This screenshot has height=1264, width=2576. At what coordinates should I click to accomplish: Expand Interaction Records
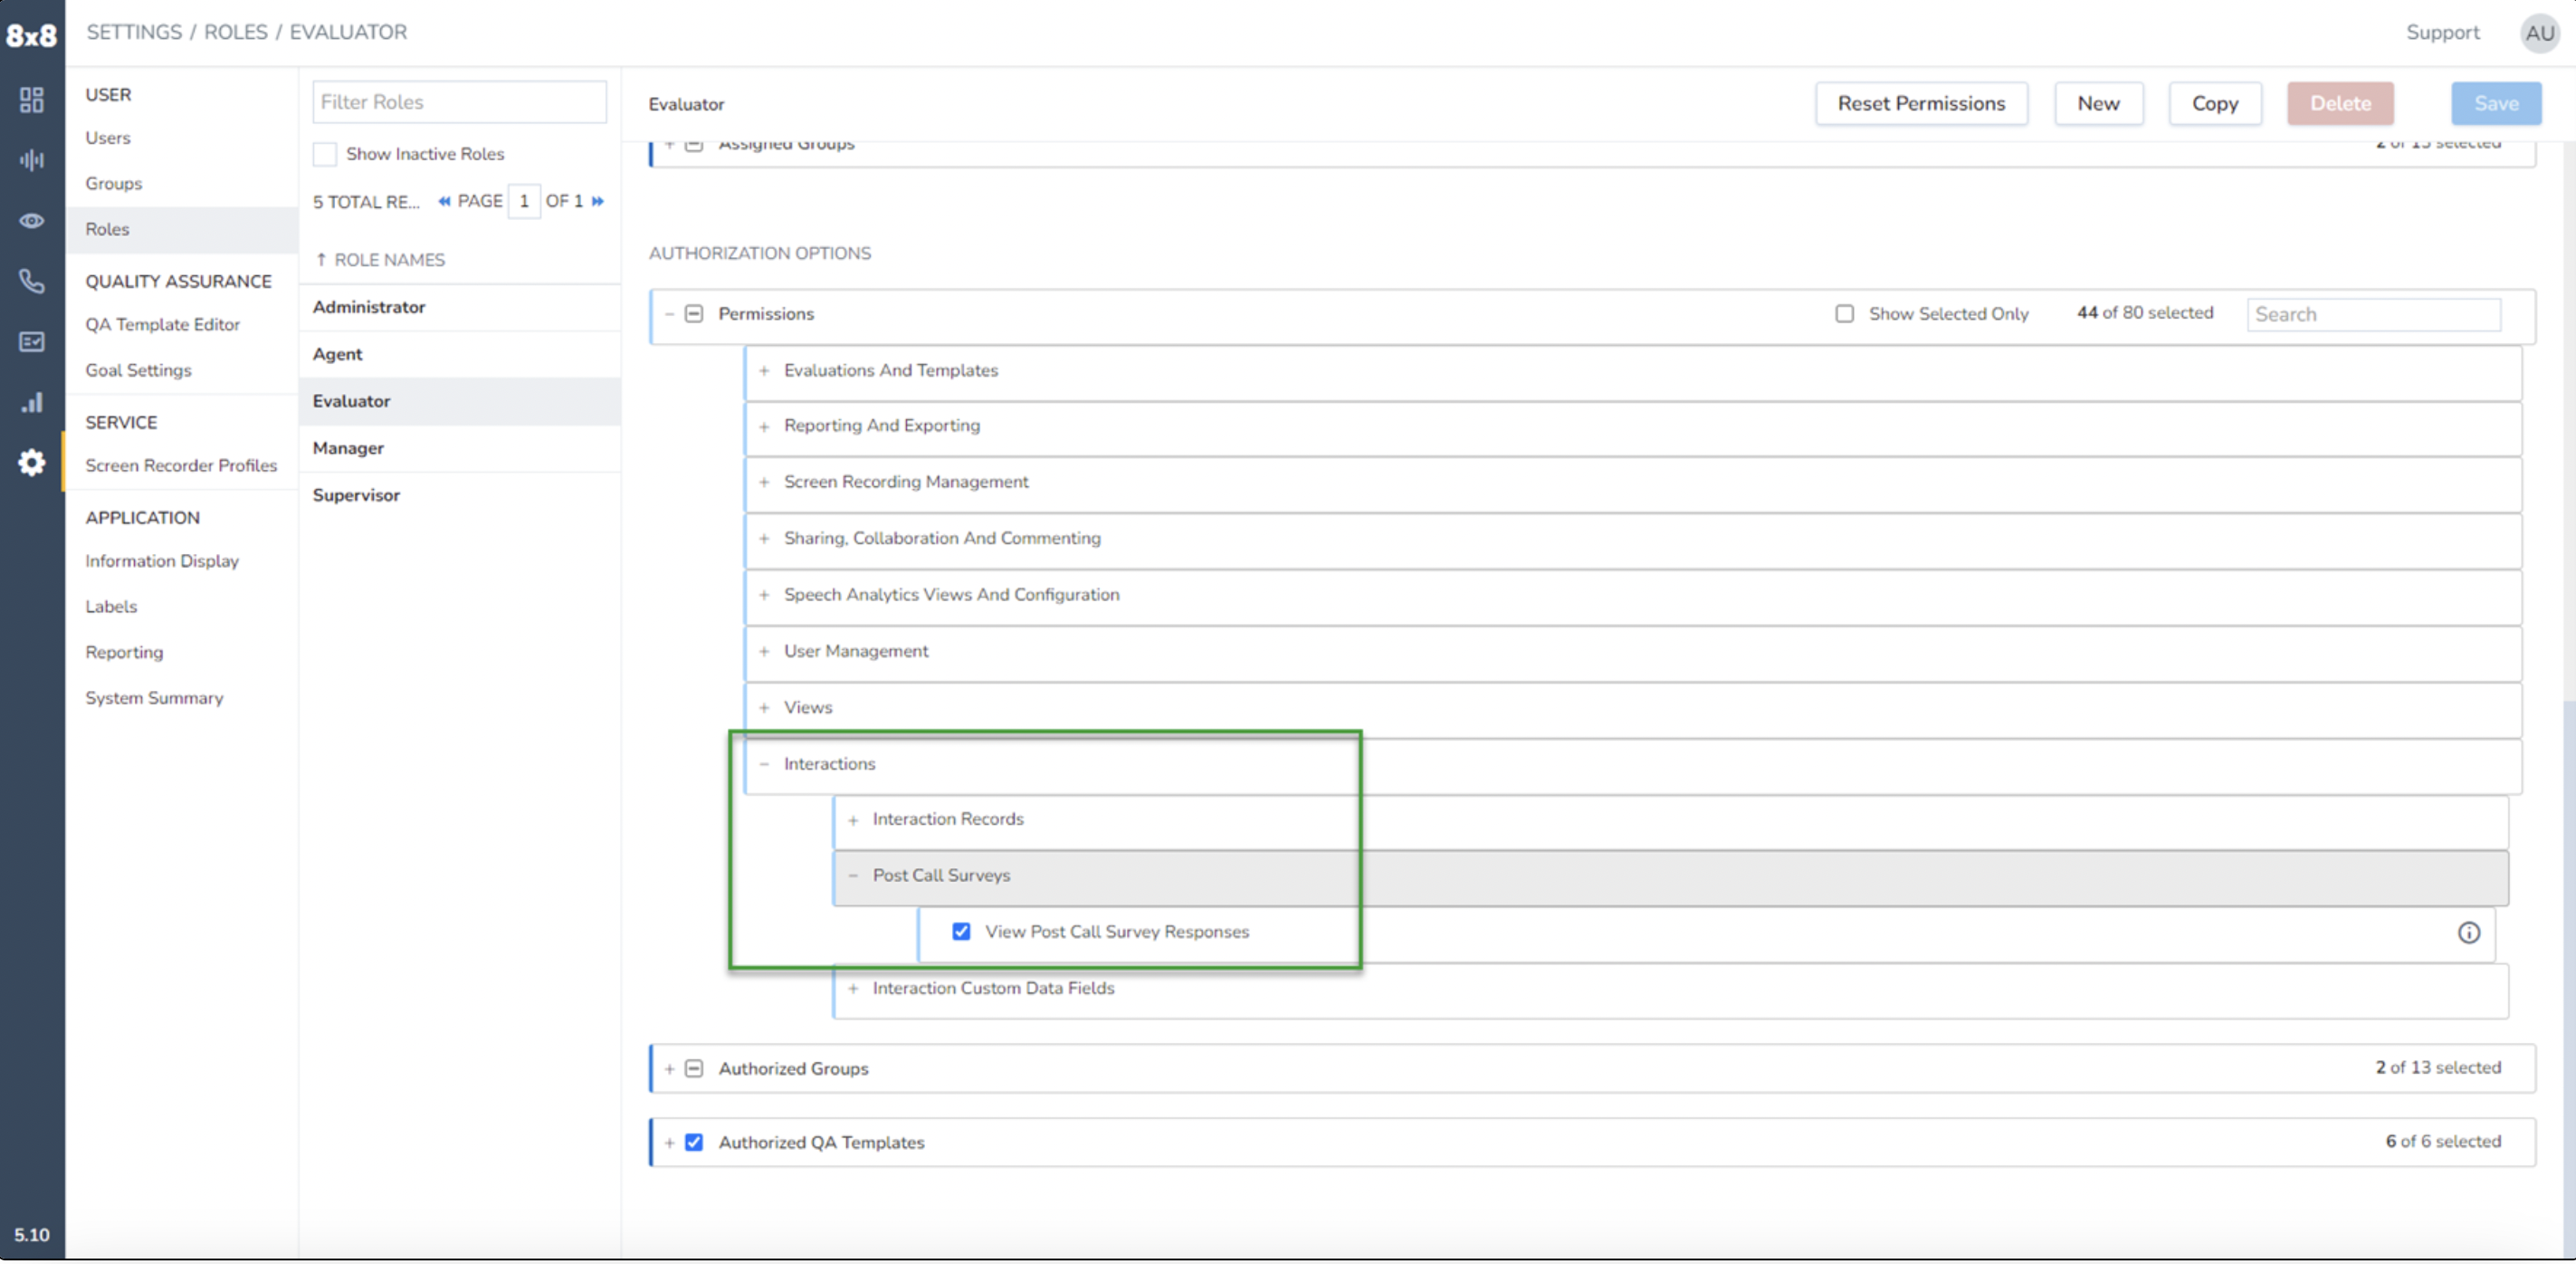click(853, 820)
